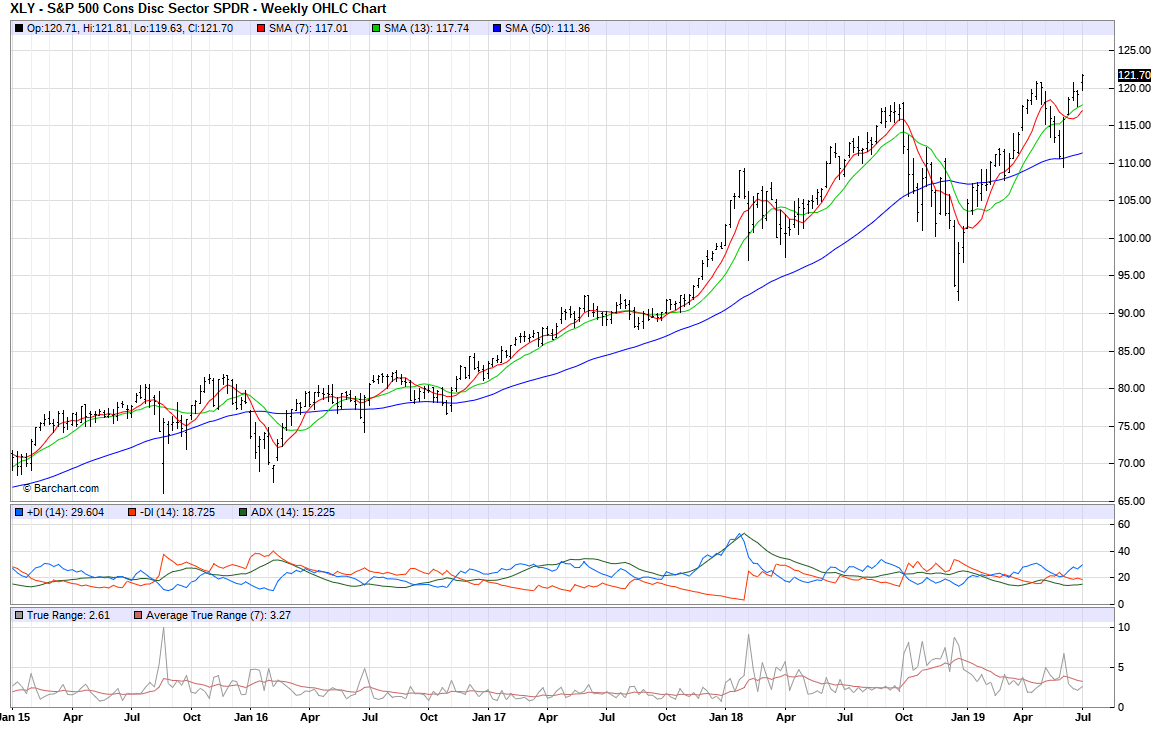Select the 115.00 price axis label
The height and width of the screenshot is (748, 1156).
click(x=1134, y=126)
